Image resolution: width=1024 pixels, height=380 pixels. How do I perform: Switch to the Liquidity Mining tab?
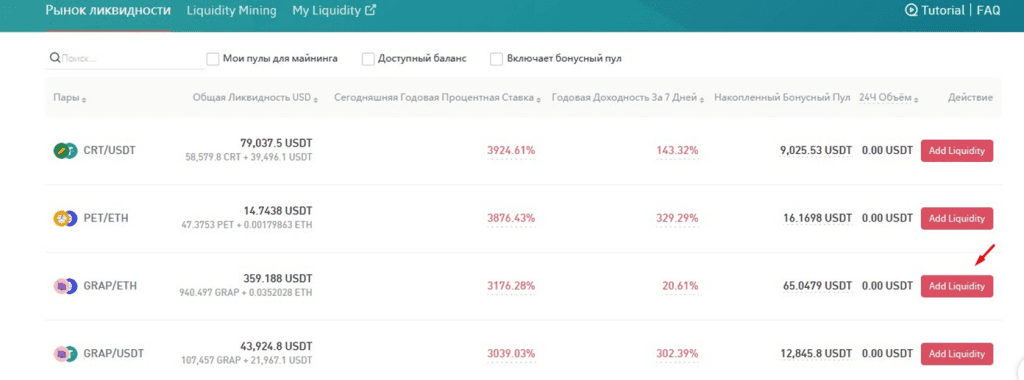(231, 10)
